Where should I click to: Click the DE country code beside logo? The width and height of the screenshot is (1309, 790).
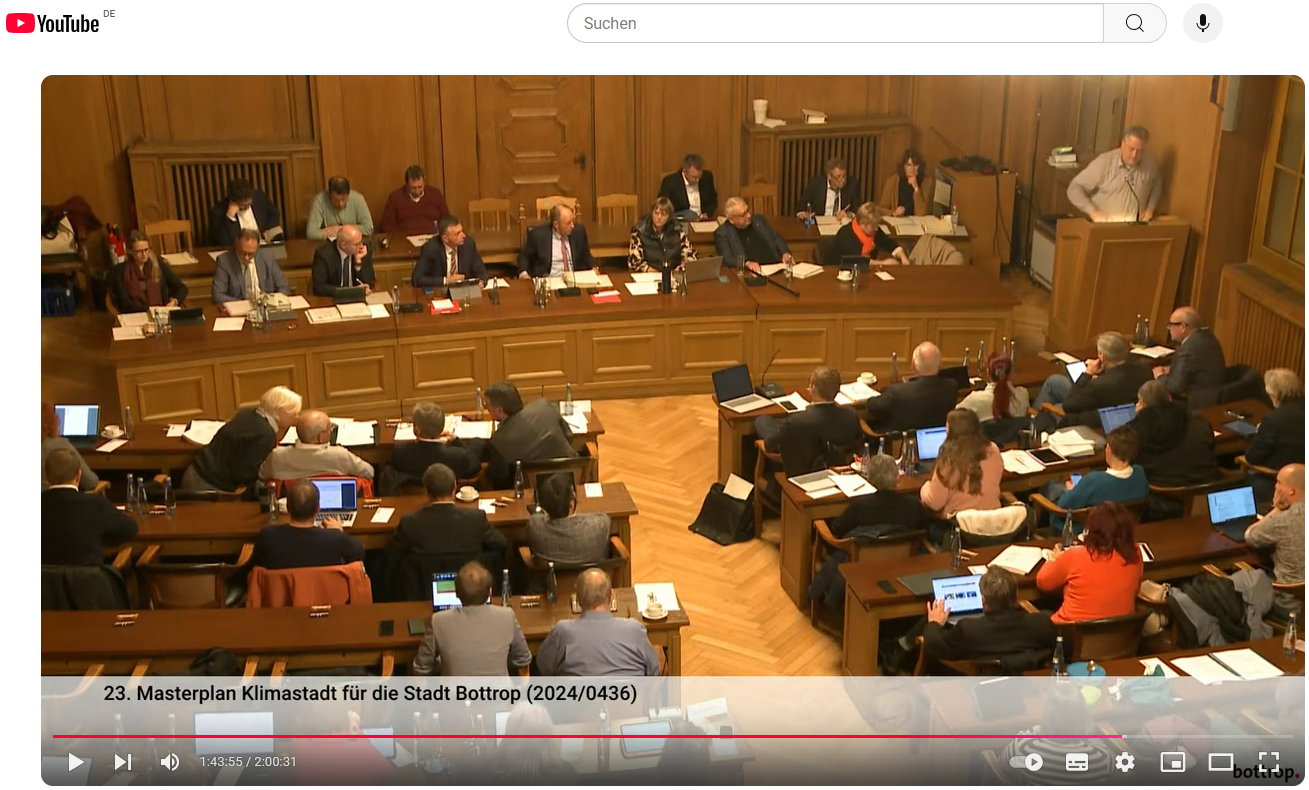tap(109, 14)
